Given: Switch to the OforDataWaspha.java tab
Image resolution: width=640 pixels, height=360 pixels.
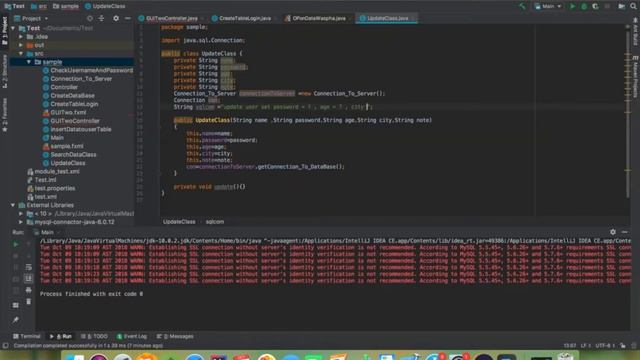Looking at the screenshot, I should point(318,18).
